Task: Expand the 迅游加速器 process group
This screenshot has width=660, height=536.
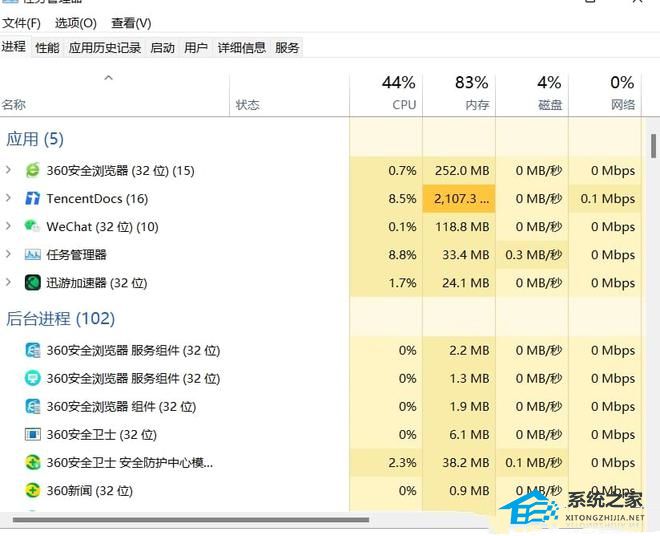Action: pyautogui.click(x=8, y=282)
